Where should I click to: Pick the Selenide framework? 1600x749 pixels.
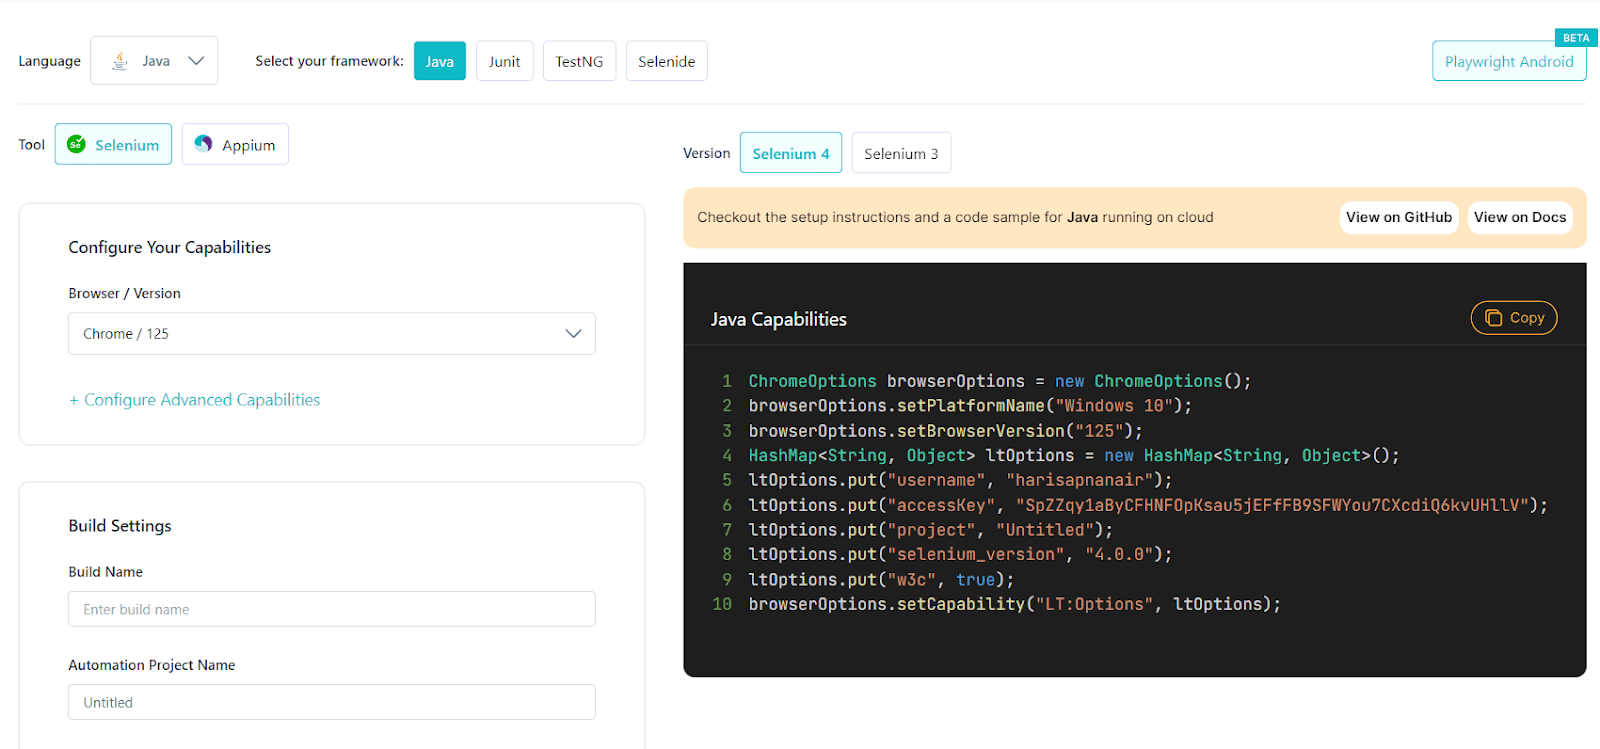pyautogui.click(x=666, y=61)
